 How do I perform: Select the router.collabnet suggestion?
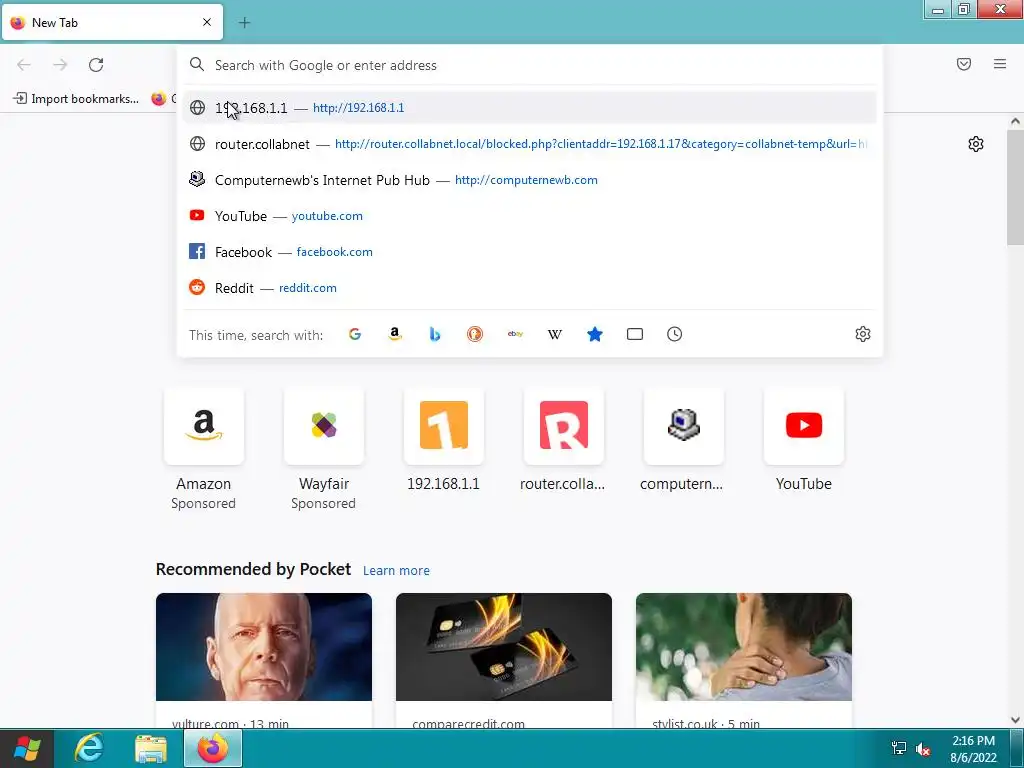tap(530, 144)
